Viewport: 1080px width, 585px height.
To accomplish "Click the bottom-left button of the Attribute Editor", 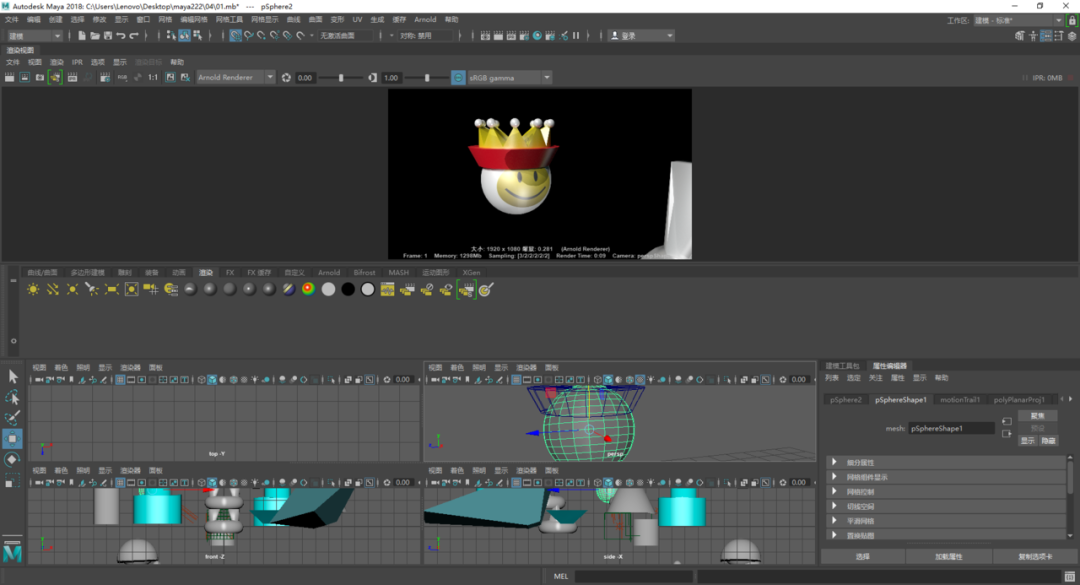I will pos(862,557).
